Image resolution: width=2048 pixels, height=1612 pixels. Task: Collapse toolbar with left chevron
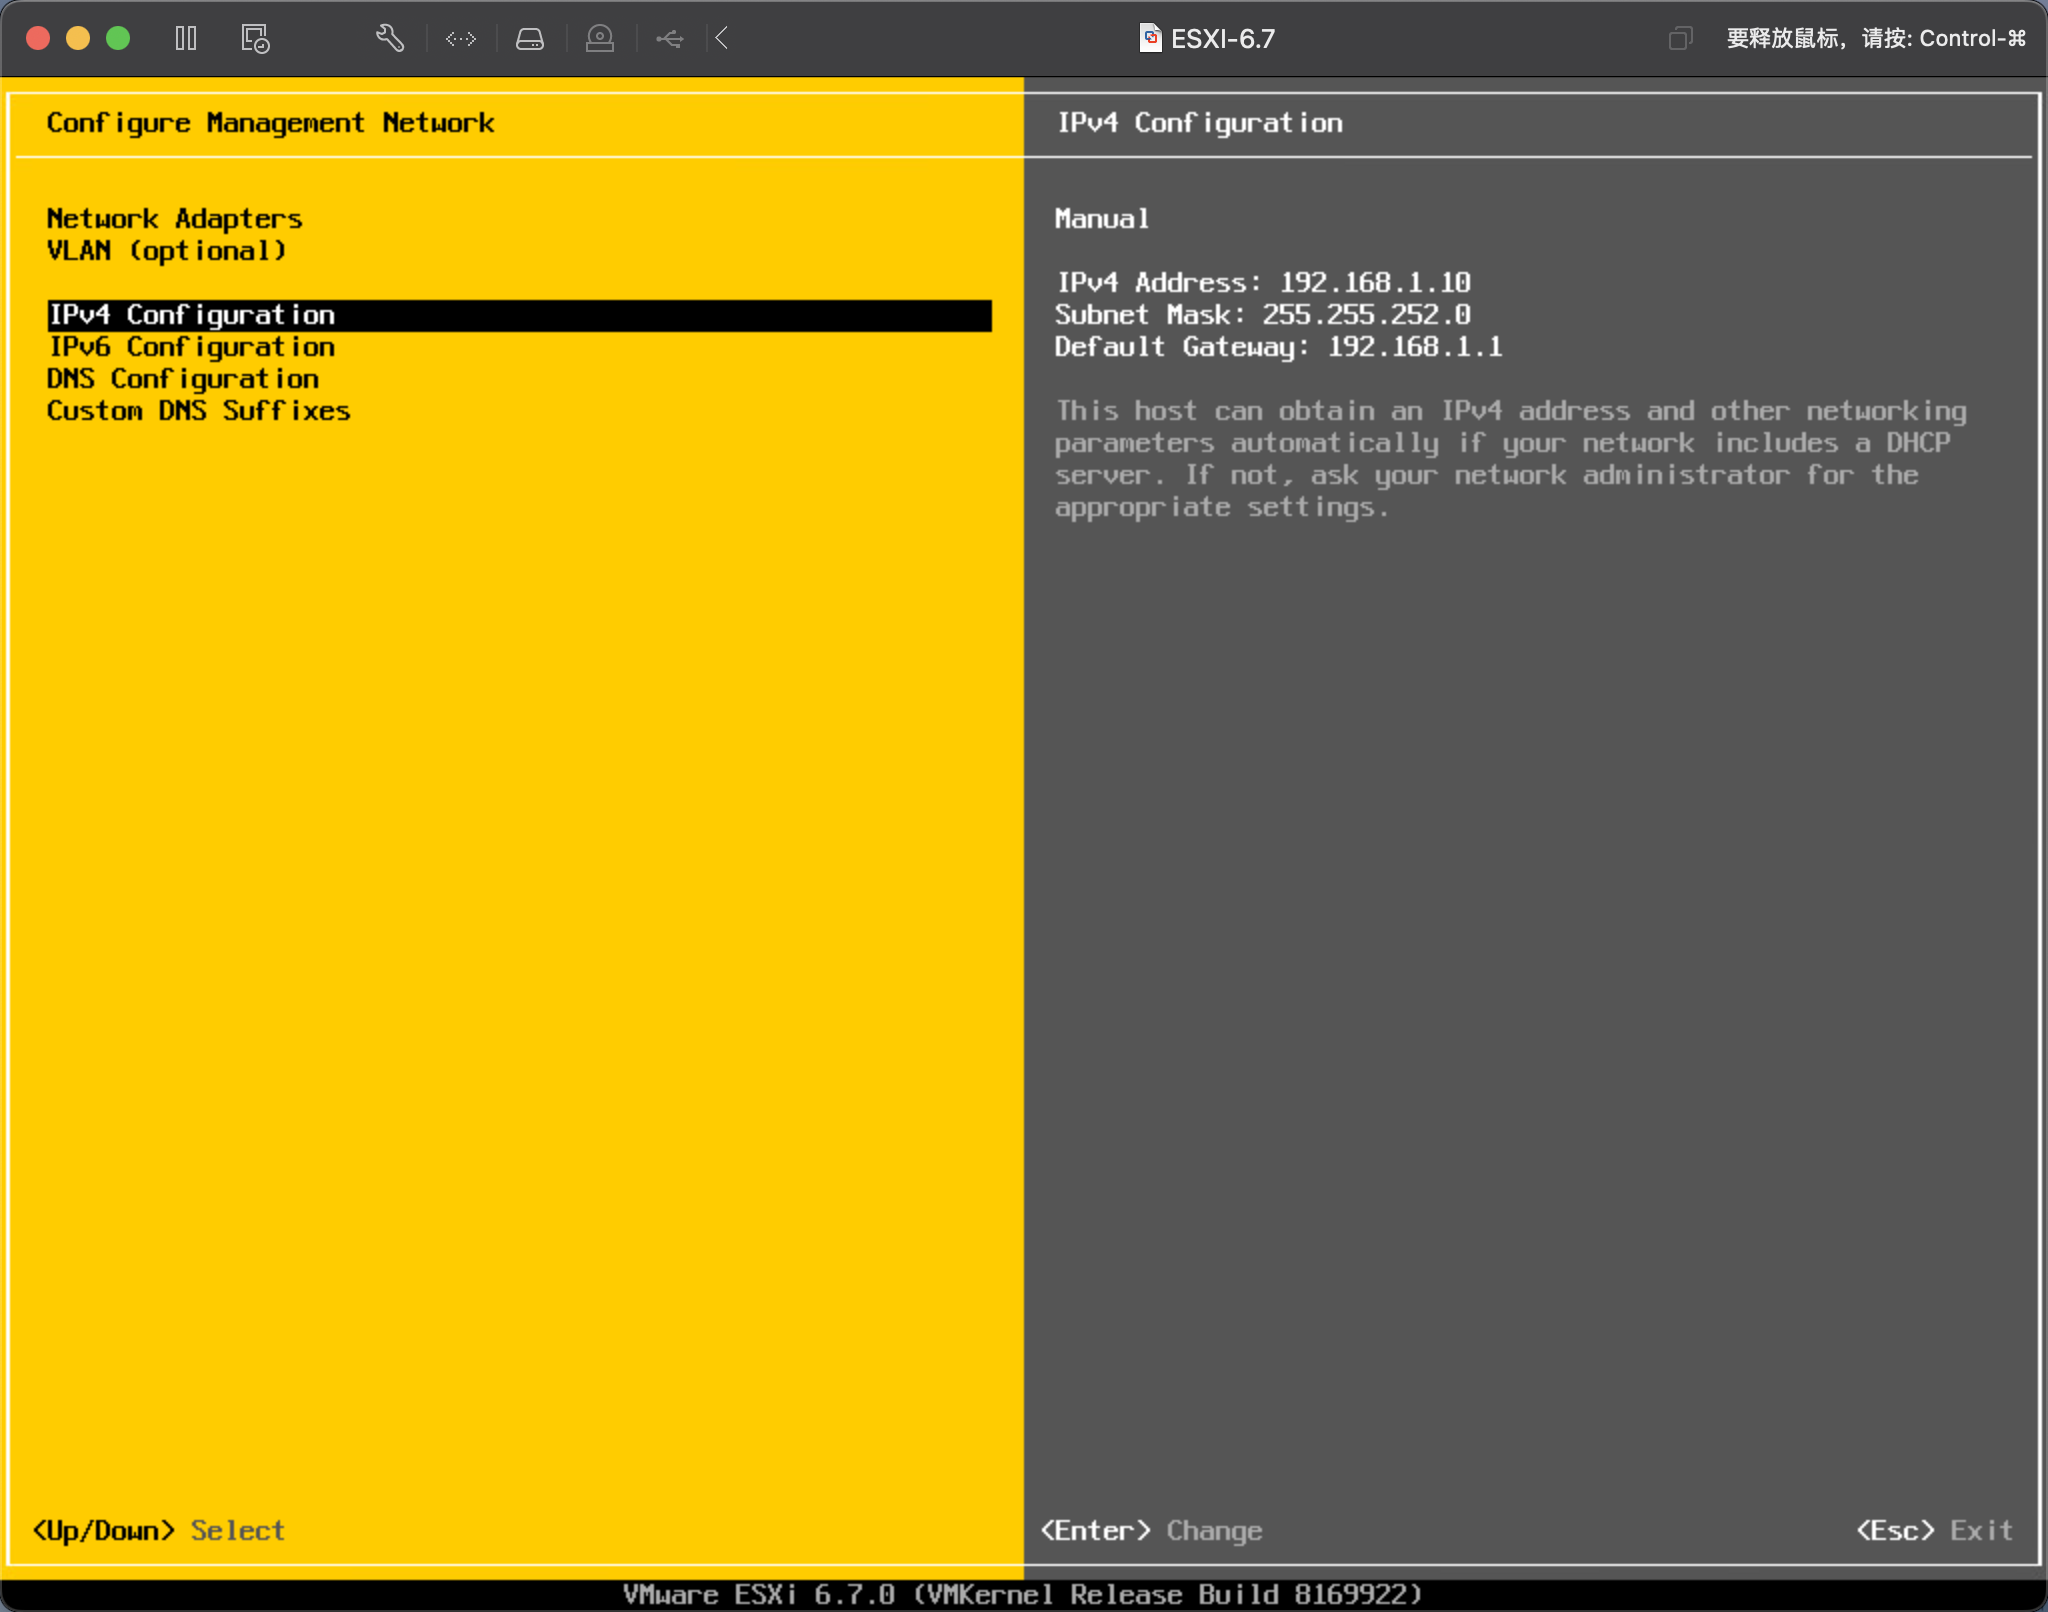[x=722, y=38]
